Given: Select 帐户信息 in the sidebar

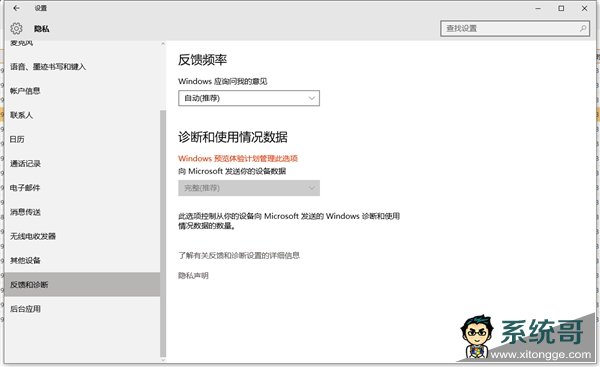Looking at the screenshot, I should point(25,91).
